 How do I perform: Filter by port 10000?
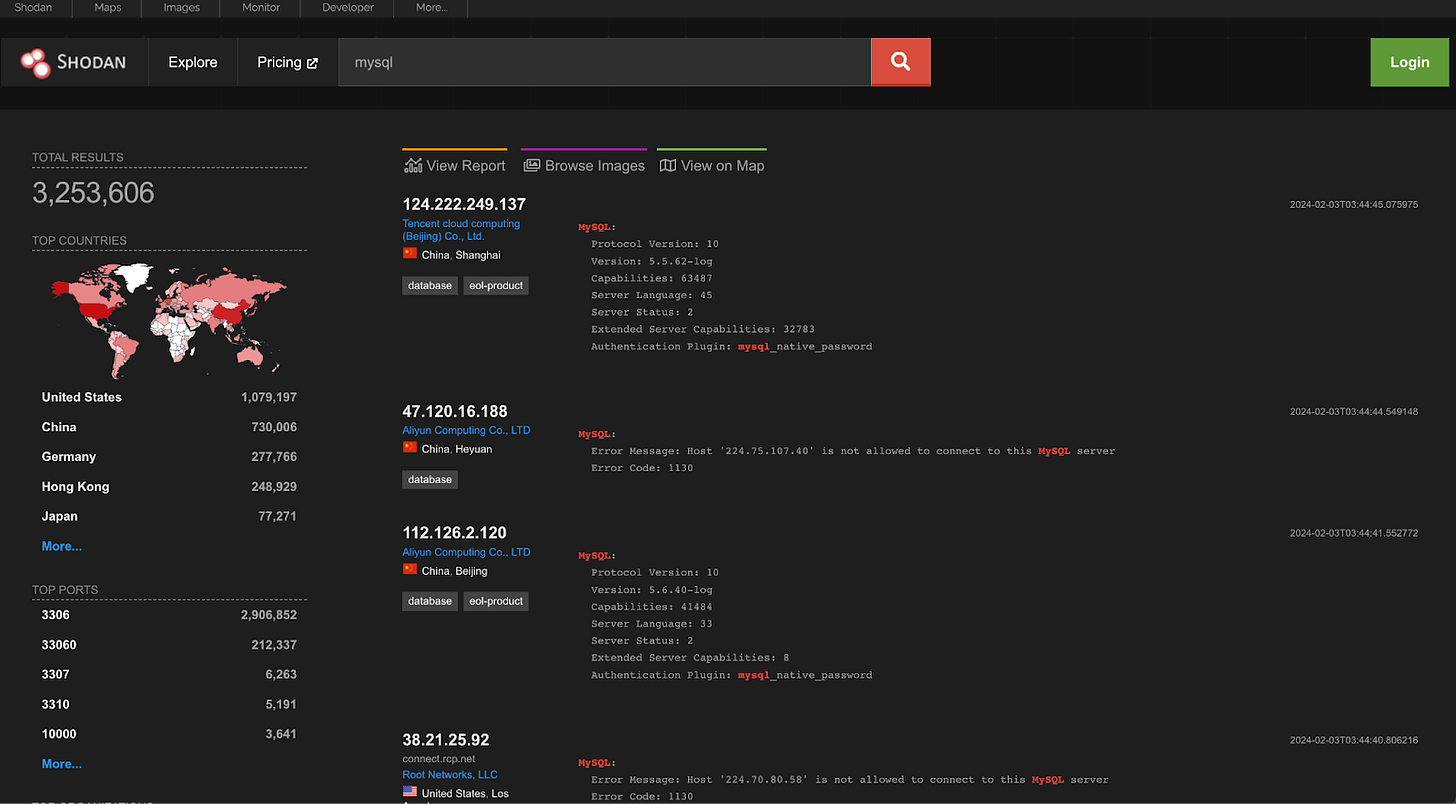(59, 734)
